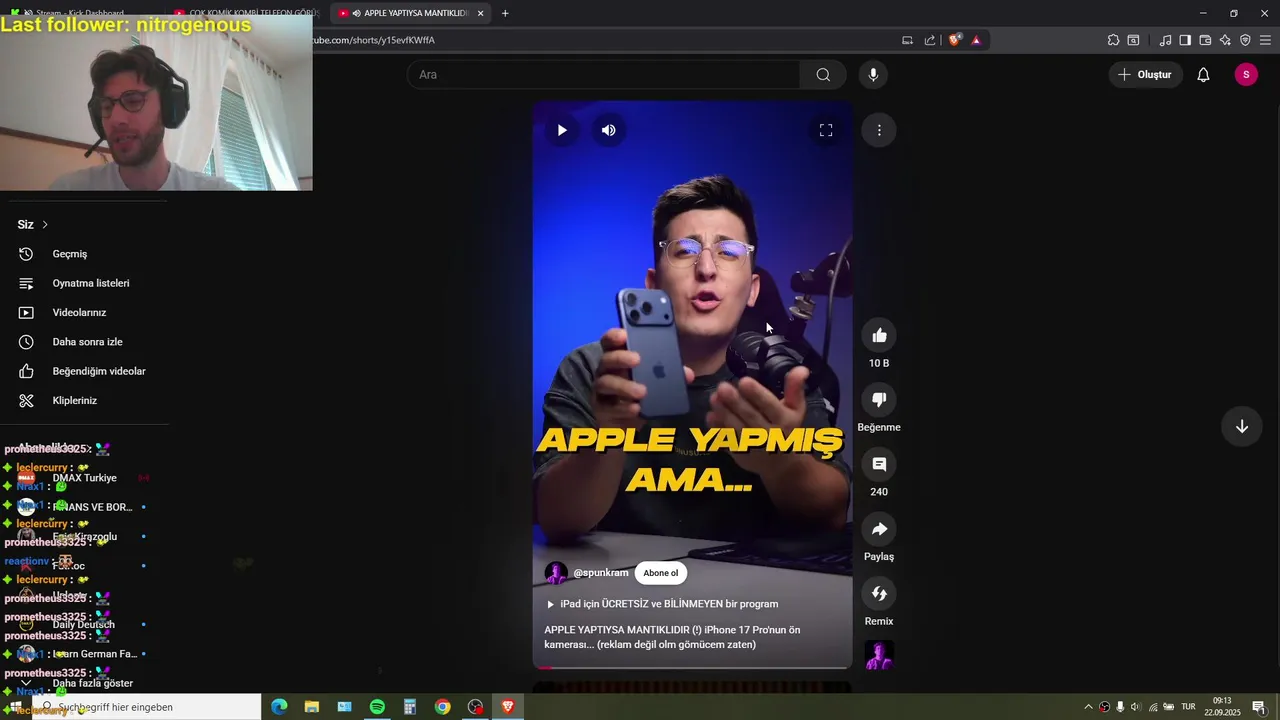Viewport: 1280px width, 720px height.
Task: Go to next Short with down arrow
Action: 1241,426
